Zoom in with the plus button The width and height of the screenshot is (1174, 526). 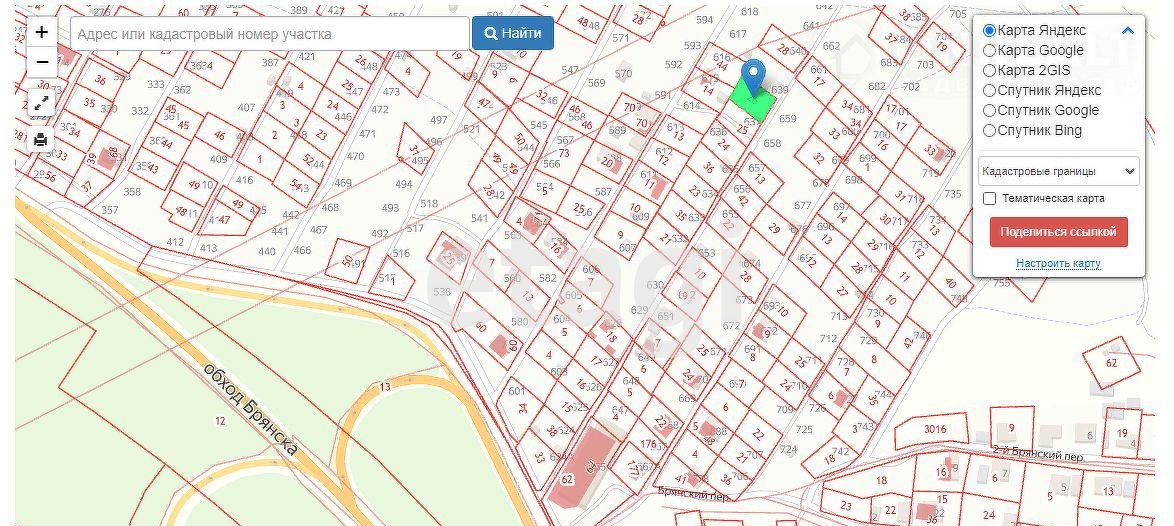41,32
